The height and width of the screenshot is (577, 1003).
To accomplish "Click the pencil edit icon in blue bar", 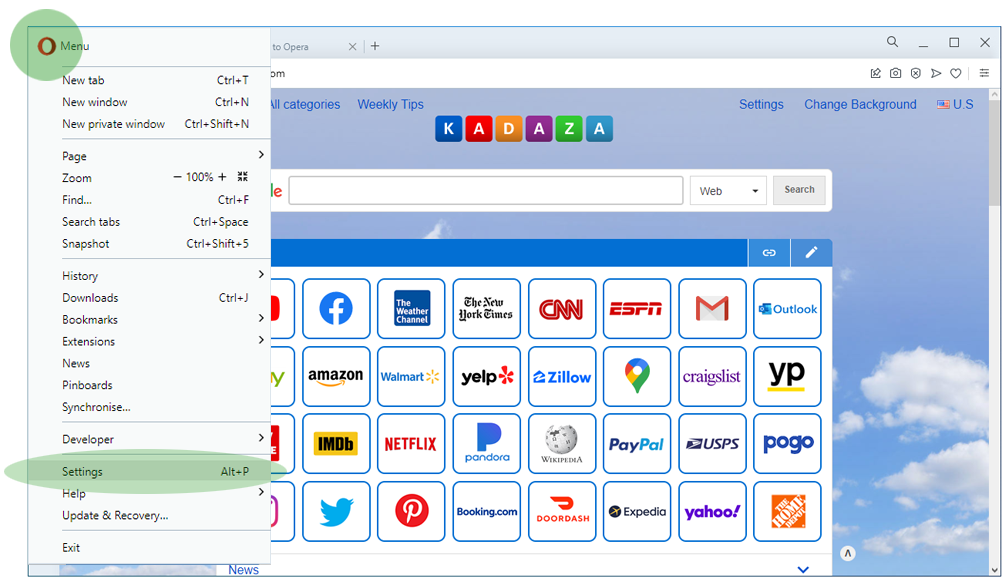I will [x=811, y=253].
